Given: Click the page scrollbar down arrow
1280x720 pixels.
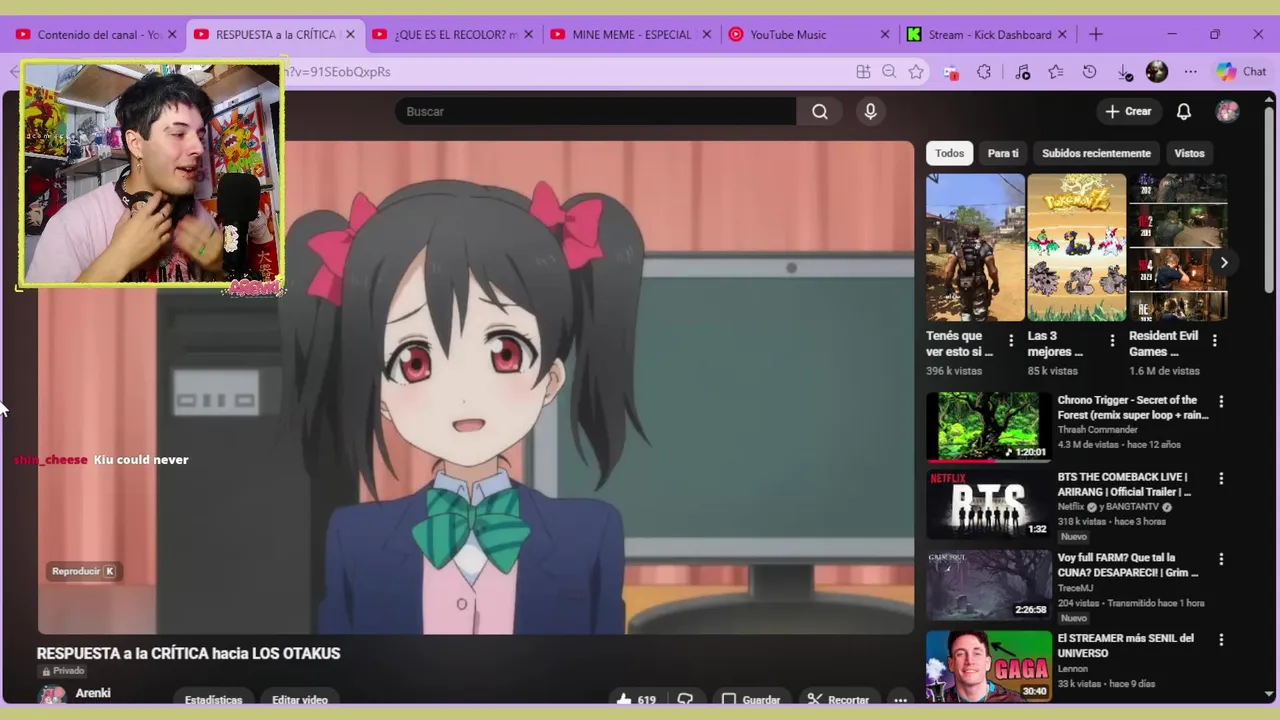Looking at the screenshot, I should point(1270,693).
